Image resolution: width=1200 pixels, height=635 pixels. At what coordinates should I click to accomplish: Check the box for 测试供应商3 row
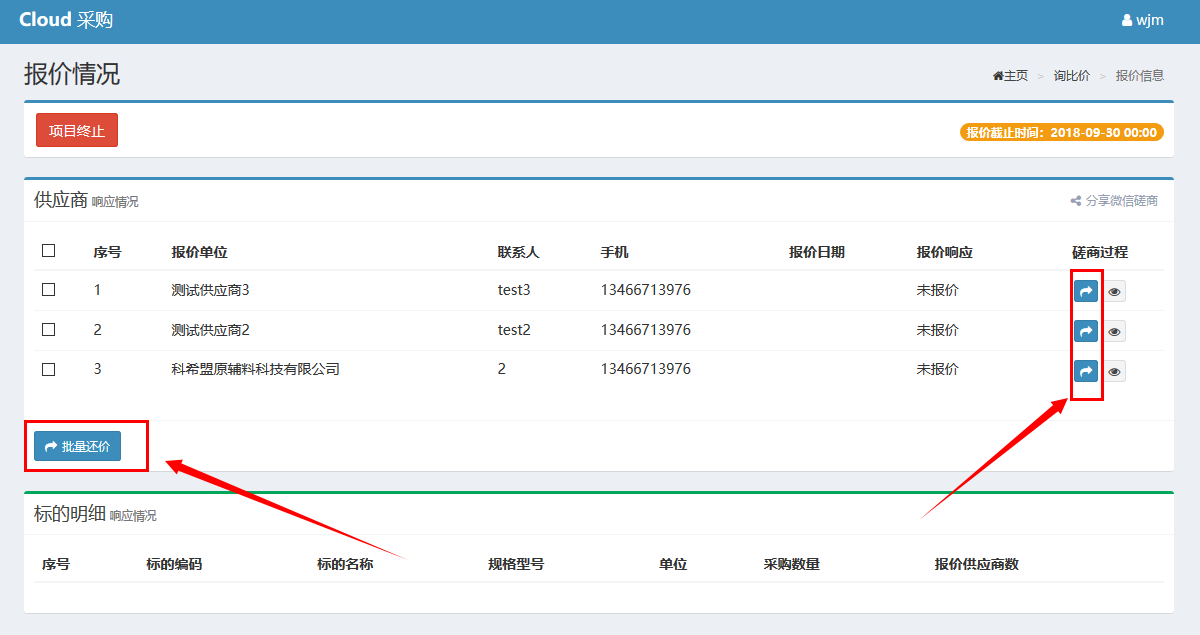click(x=48, y=290)
